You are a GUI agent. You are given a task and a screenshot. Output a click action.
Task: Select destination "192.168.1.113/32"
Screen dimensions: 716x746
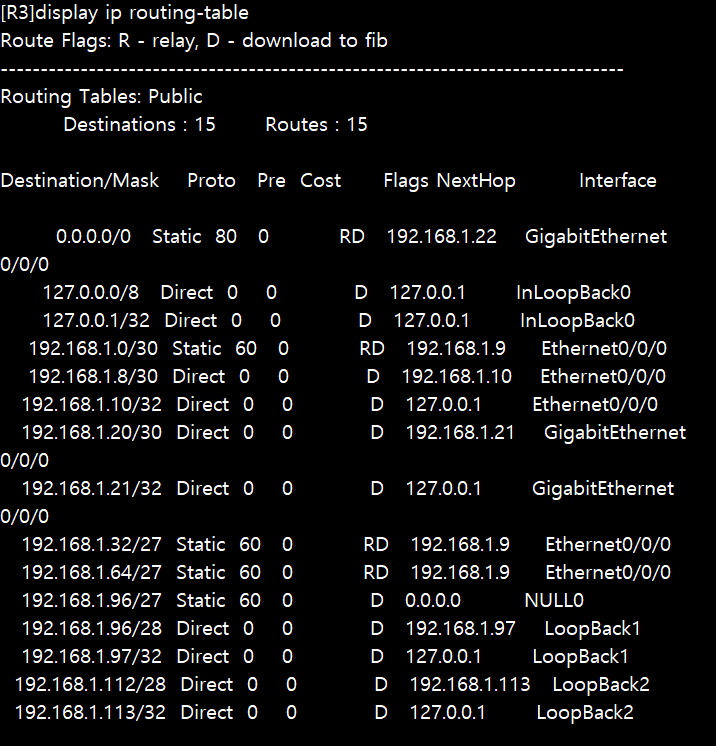pos(90,713)
